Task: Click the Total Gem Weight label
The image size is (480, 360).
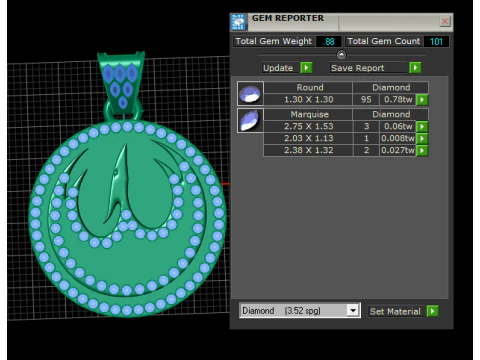Action: coord(274,41)
